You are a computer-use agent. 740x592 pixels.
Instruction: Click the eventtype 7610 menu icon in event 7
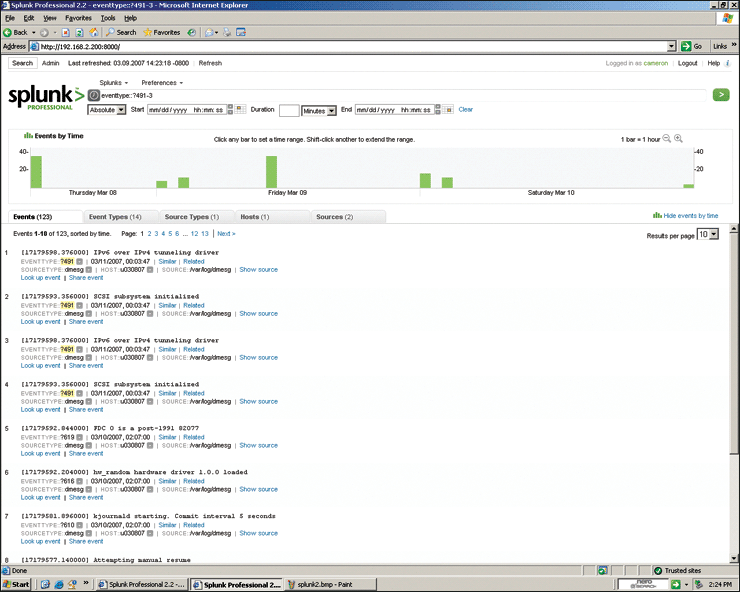coord(79,525)
